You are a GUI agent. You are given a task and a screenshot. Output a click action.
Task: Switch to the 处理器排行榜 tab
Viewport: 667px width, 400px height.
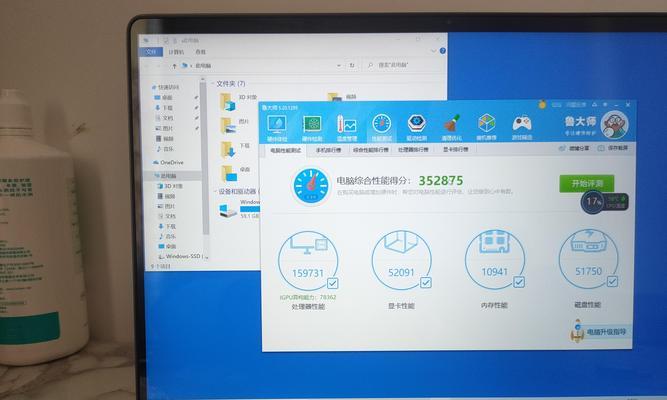pyautogui.click(x=413, y=150)
